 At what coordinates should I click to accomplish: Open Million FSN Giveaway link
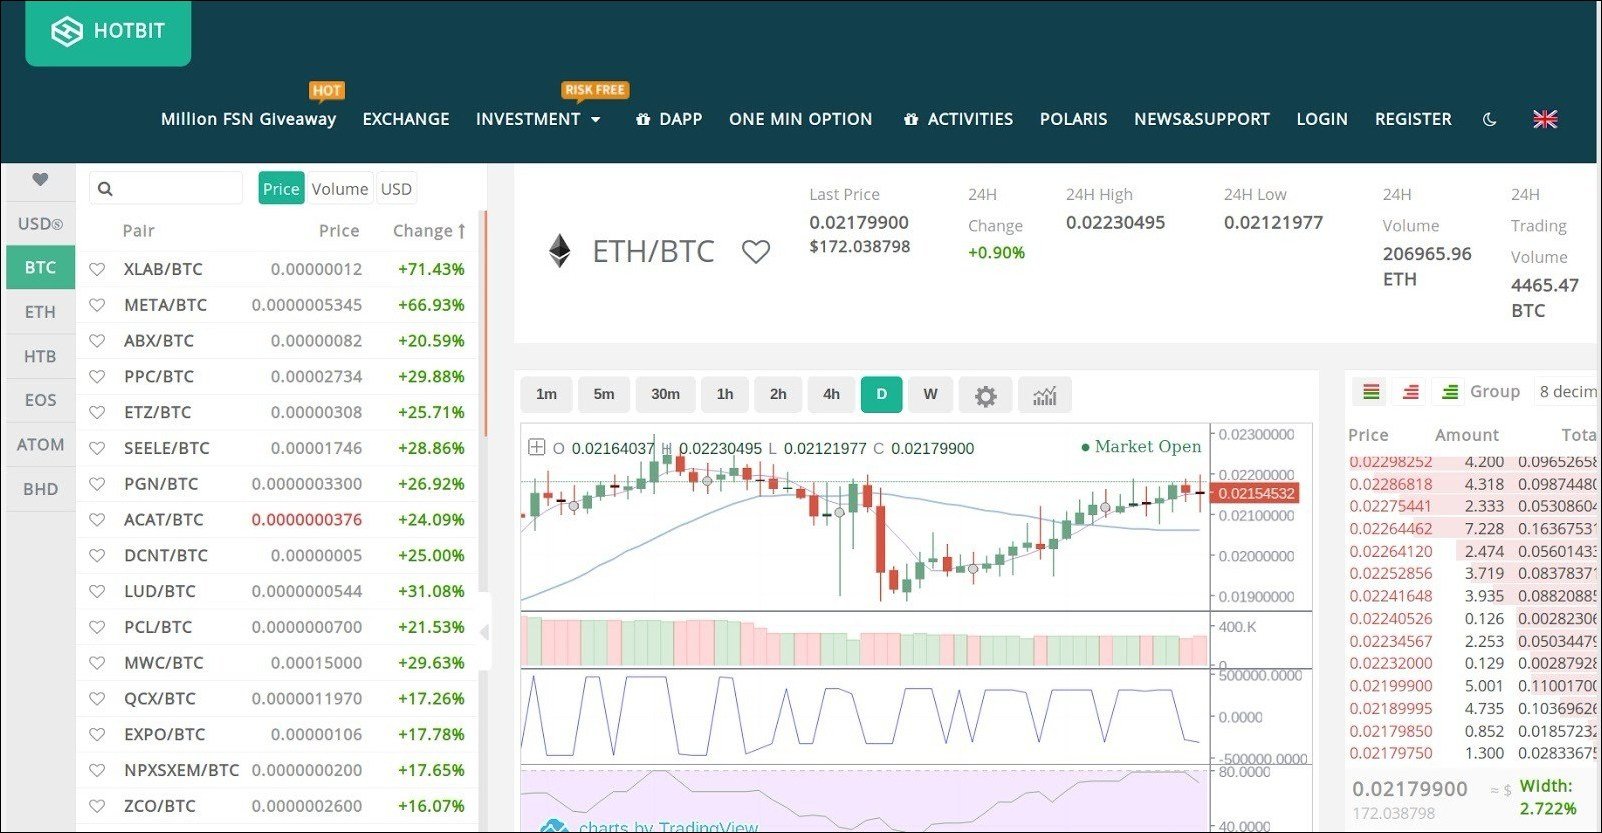click(249, 119)
